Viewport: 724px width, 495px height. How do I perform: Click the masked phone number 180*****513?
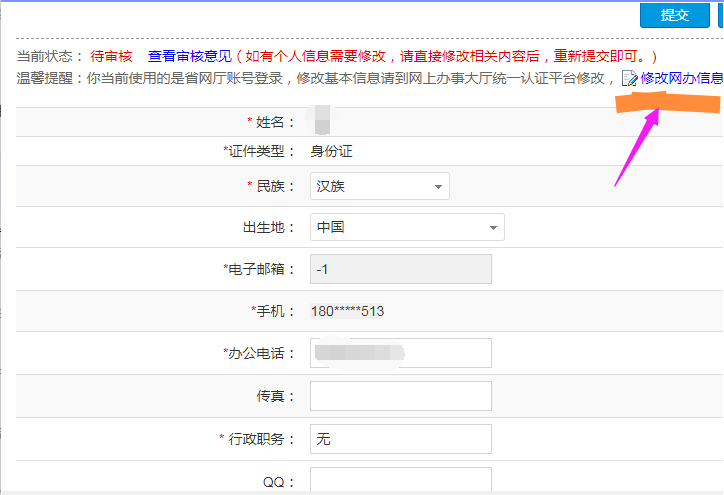coord(347,311)
